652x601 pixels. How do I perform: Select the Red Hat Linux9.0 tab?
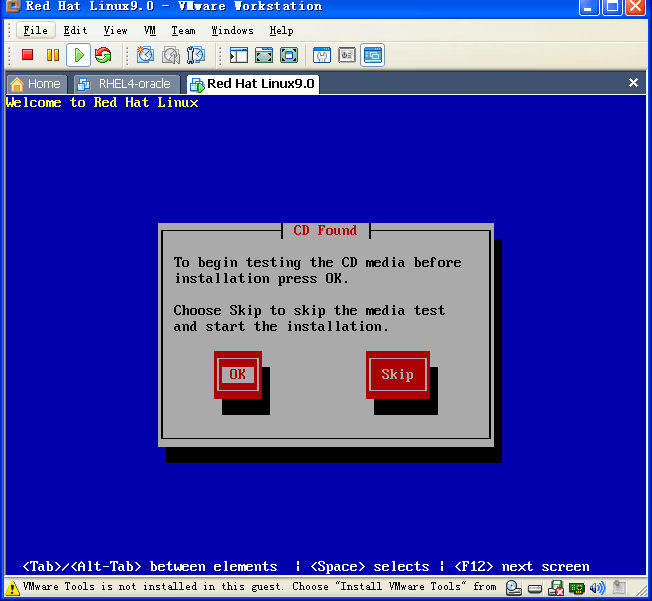click(253, 84)
